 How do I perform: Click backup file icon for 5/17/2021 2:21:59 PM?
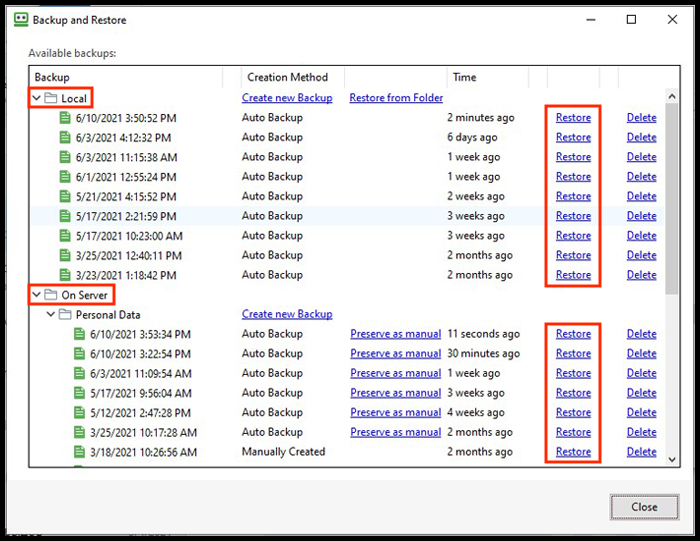point(65,216)
